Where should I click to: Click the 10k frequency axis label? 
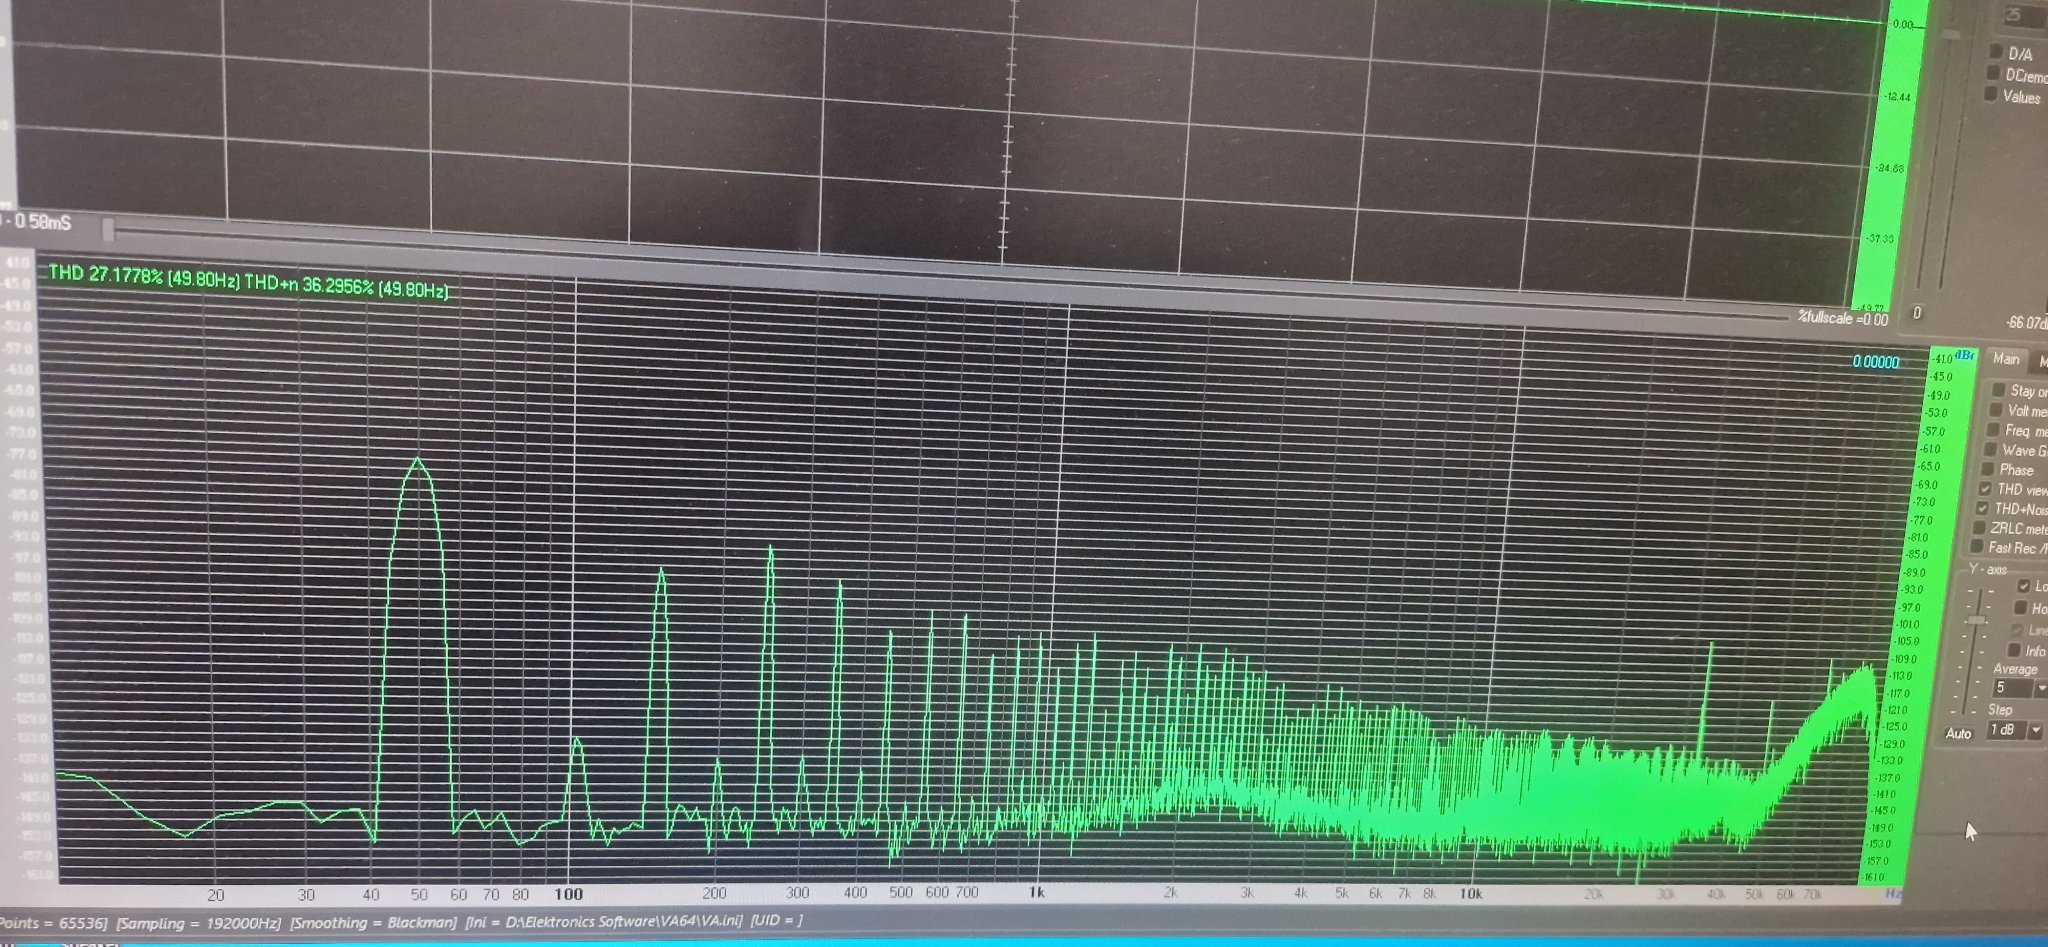click(x=1470, y=894)
